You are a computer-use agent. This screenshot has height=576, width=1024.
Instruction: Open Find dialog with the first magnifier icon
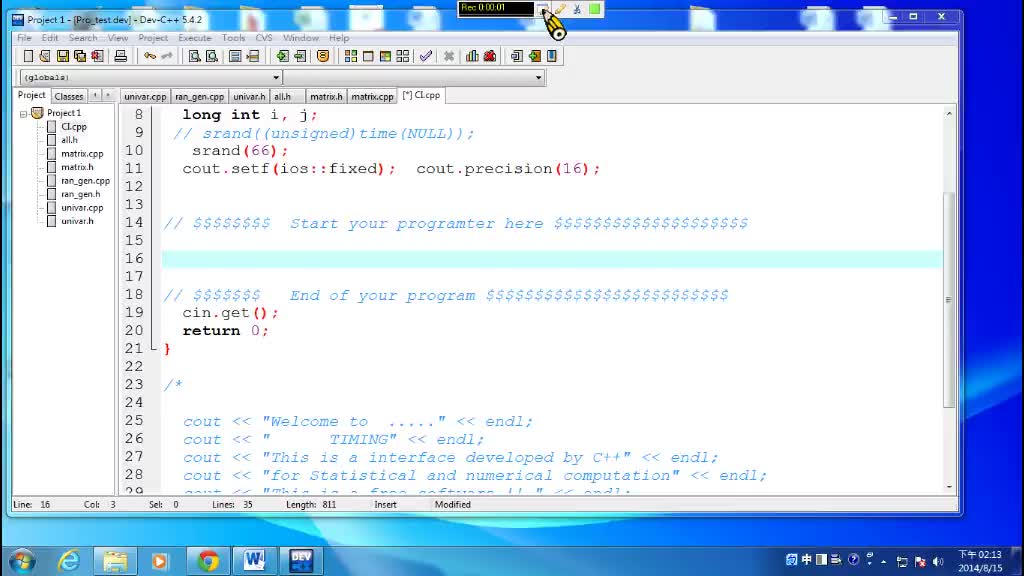[x=195, y=56]
